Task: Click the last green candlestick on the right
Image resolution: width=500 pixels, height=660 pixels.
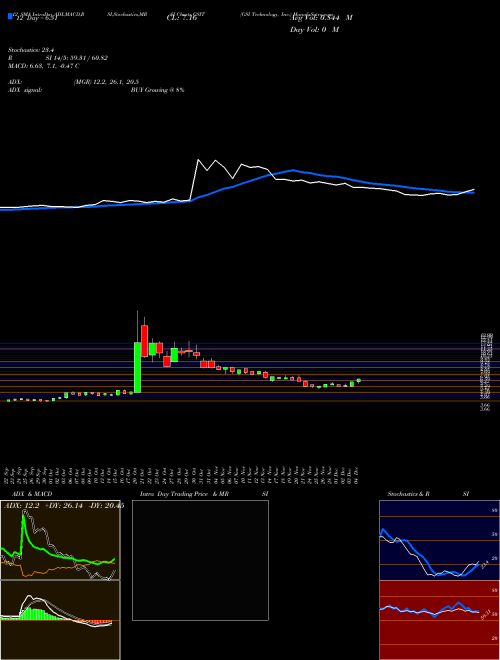Action: (x=359, y=380)
